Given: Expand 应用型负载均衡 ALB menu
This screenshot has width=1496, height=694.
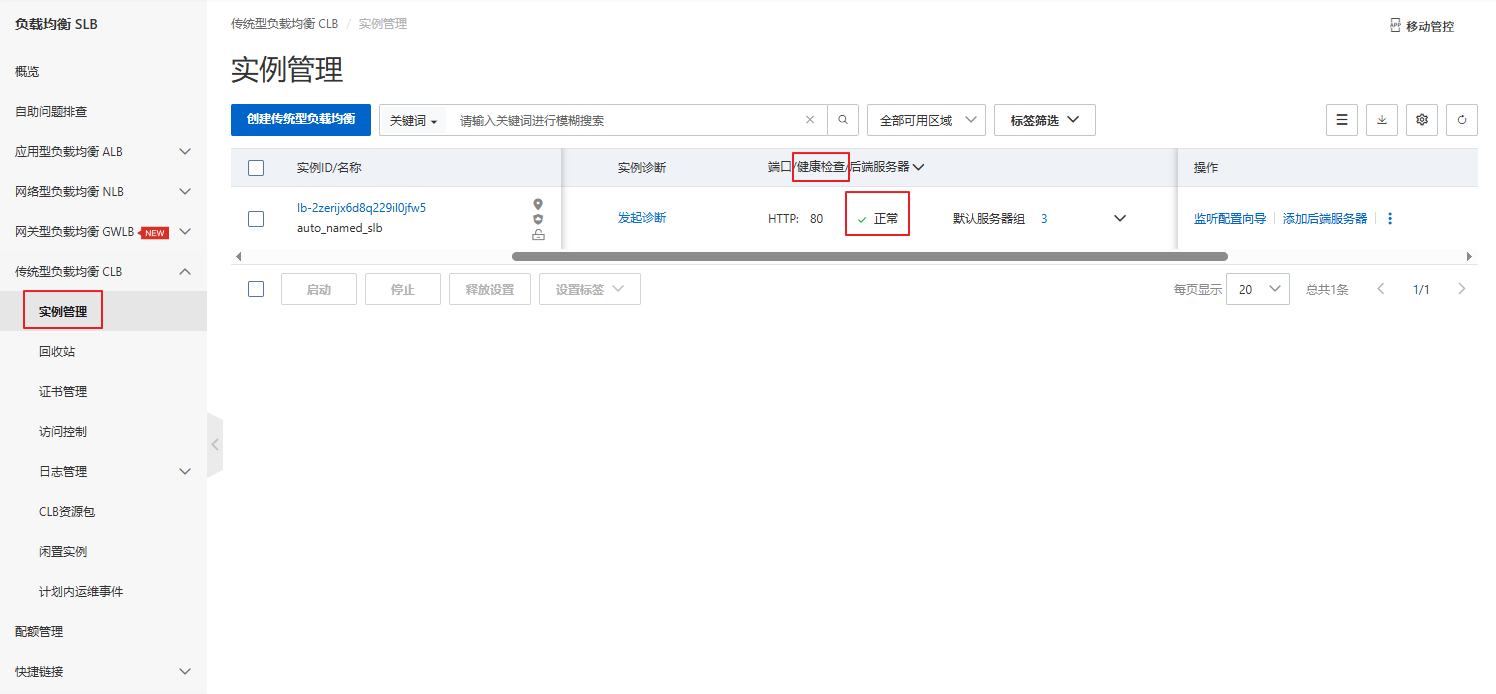Looking at the screenshot, I should (x=185, y=152).
